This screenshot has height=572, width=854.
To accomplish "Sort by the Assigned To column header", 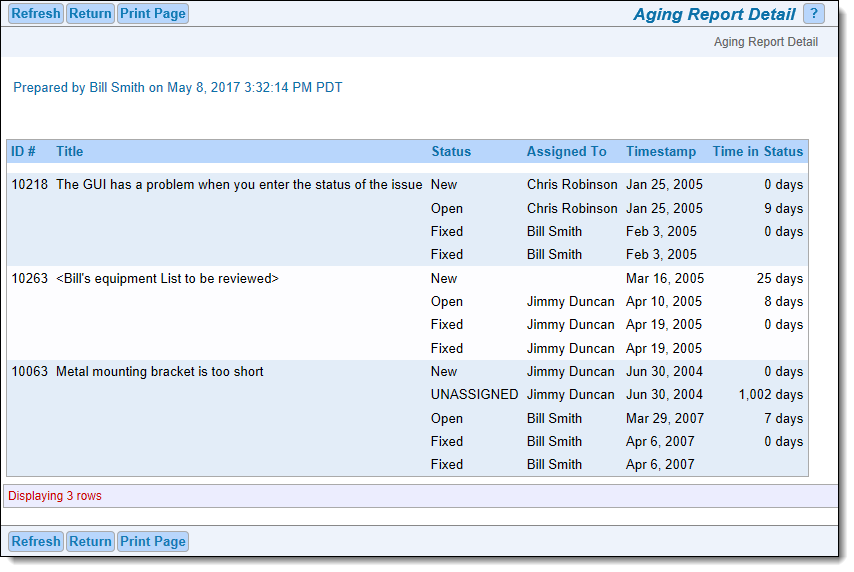I will 566,152.
